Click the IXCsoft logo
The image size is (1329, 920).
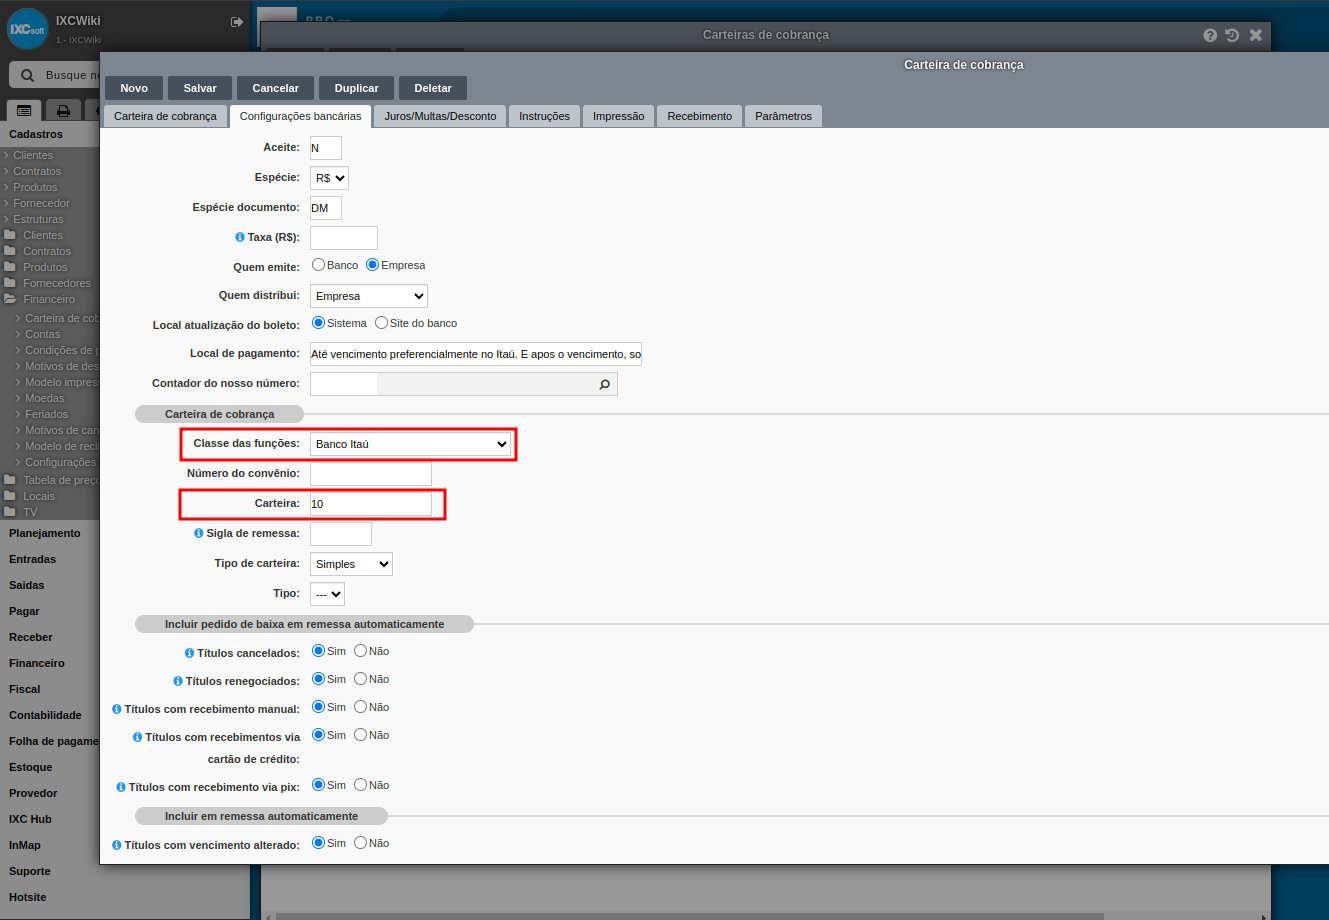tap(27, 28)
